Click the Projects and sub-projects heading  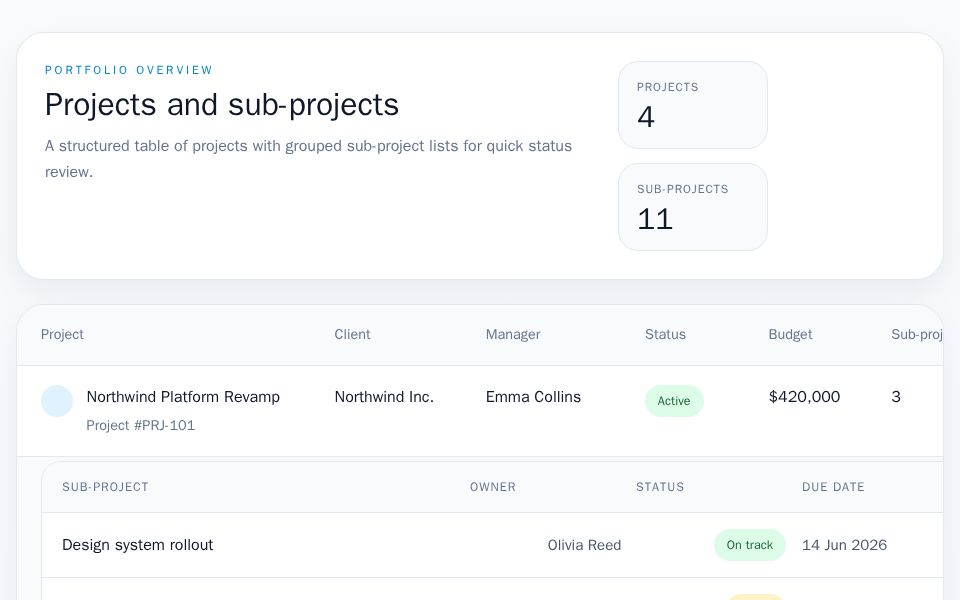[x=222, y=105]
